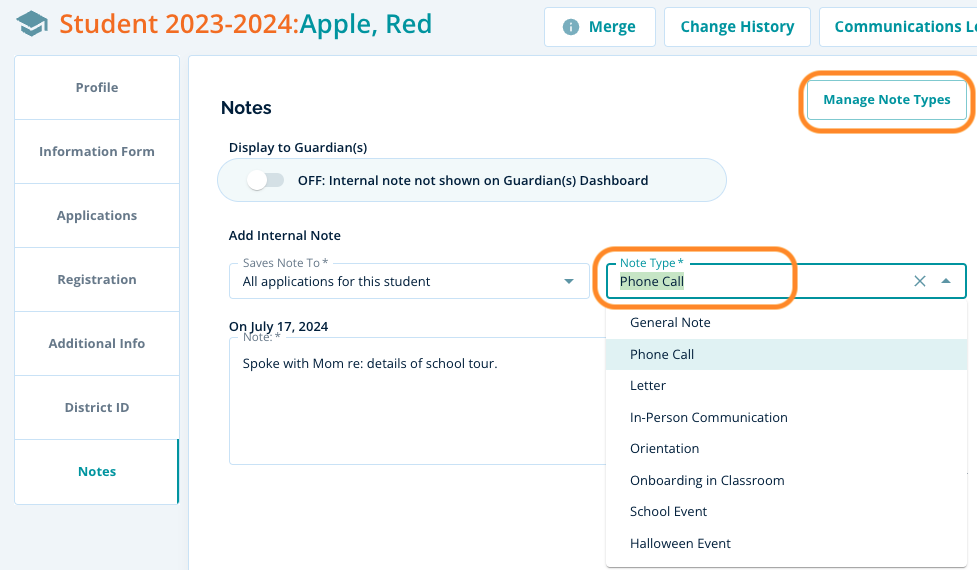Choose Onboarding in Classroom option
This screenshot has height=570, width=977.
pyautogui.click(x=706, y=481)
